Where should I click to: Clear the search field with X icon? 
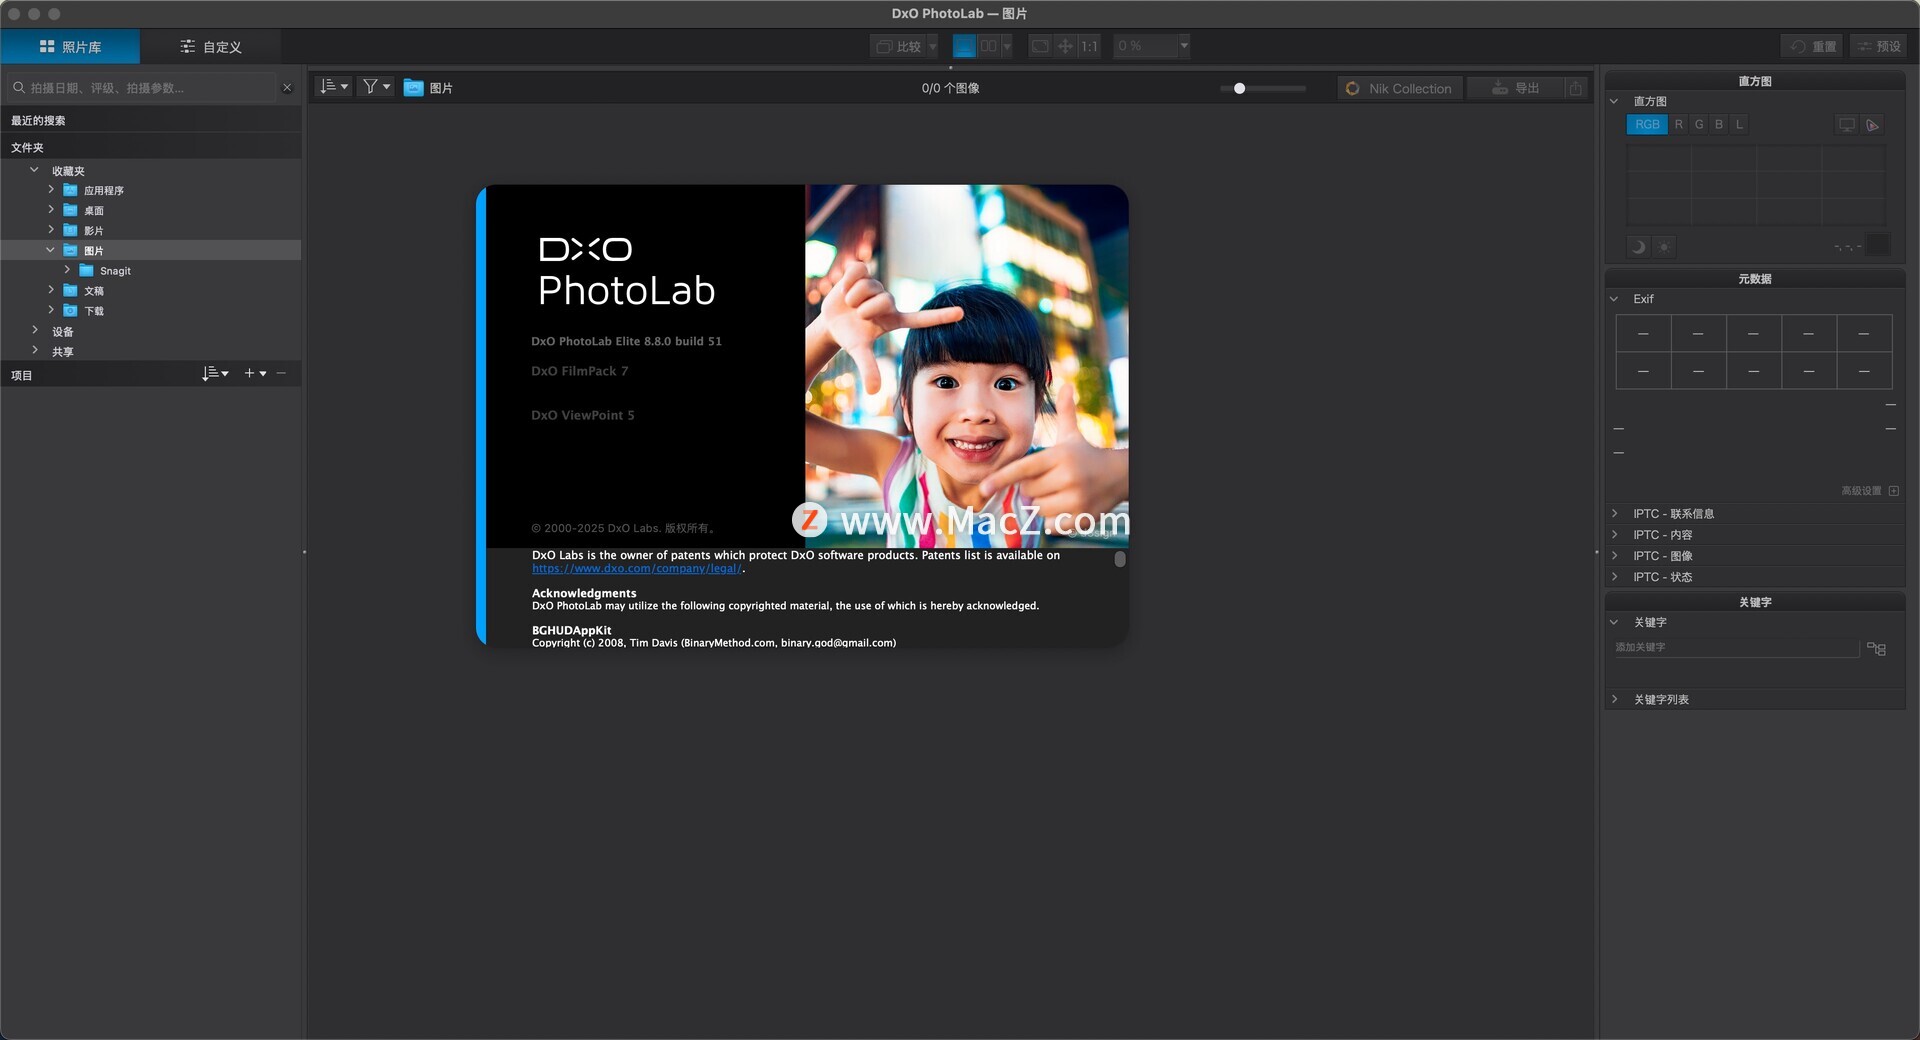click(x=287, y=88)
